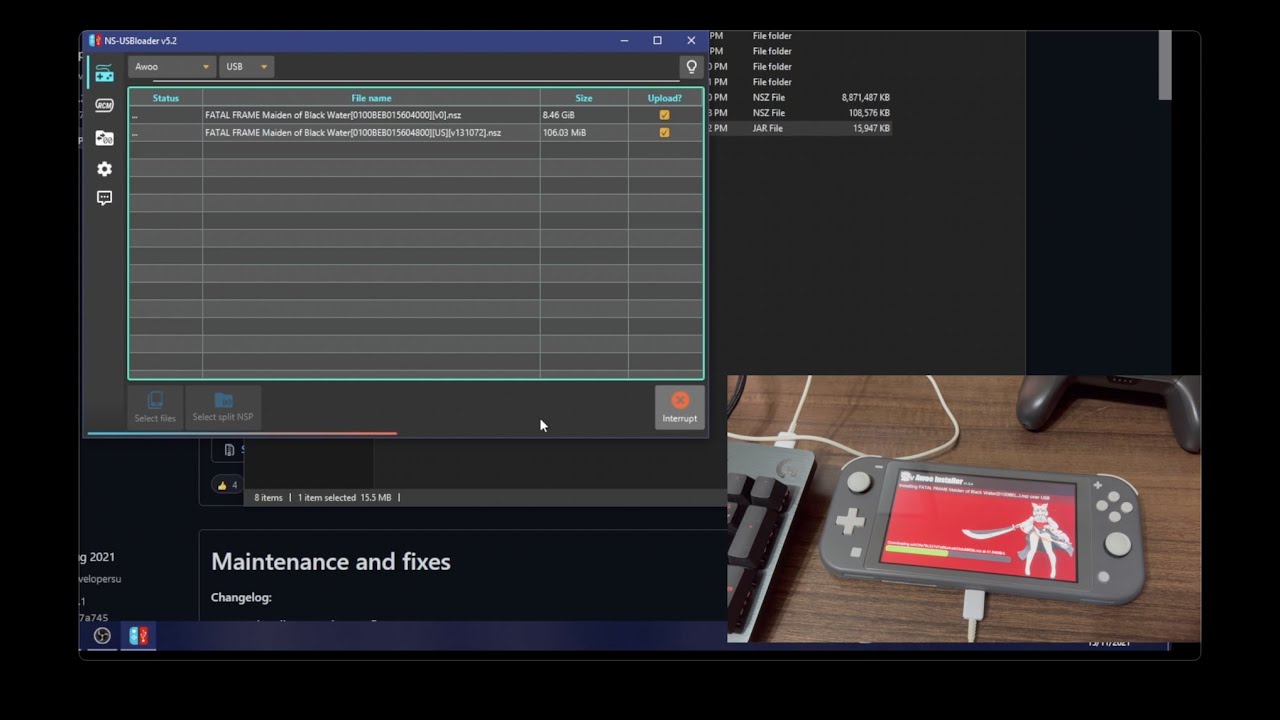Click the webcam overlay showing the Switch Lite

coord(964,509)
